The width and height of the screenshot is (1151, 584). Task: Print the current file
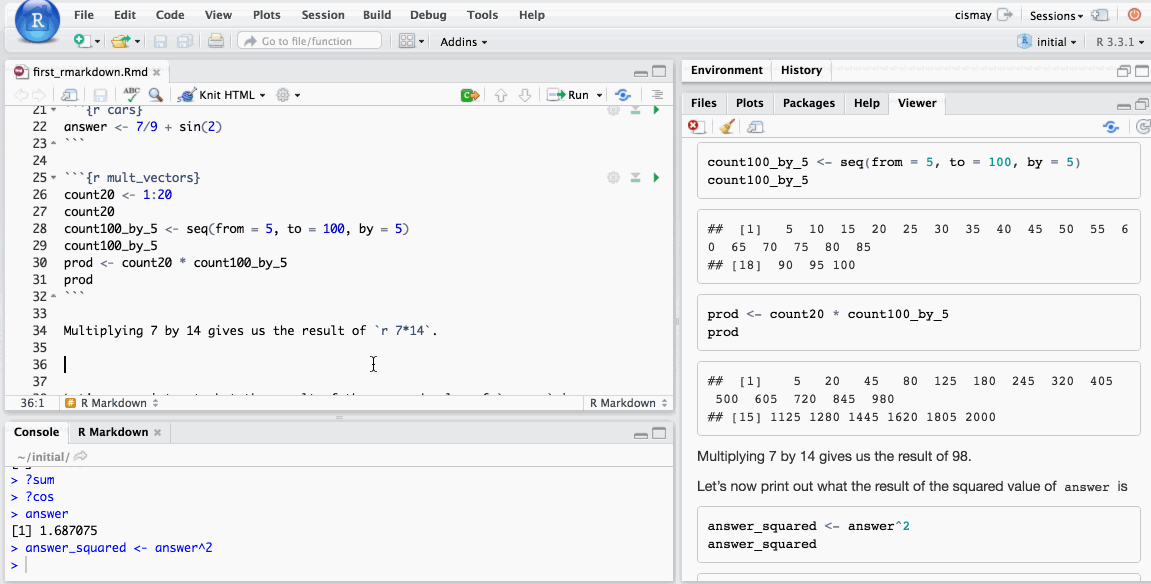coord(215,41)
